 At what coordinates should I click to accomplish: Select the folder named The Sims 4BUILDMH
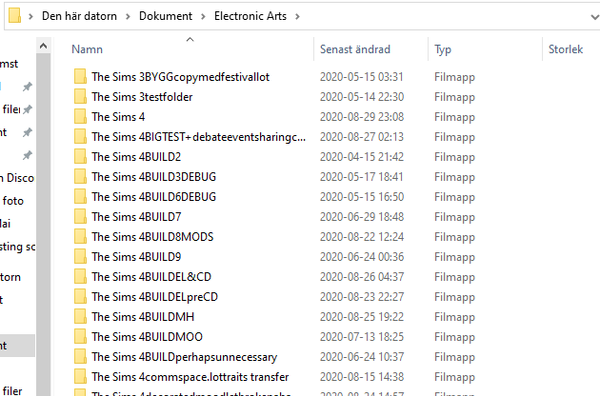tap(143, 317)
